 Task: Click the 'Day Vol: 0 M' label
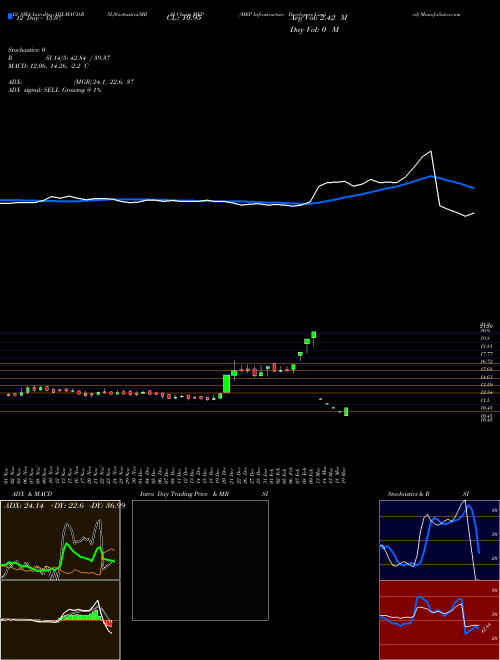[x=314, y=30]
